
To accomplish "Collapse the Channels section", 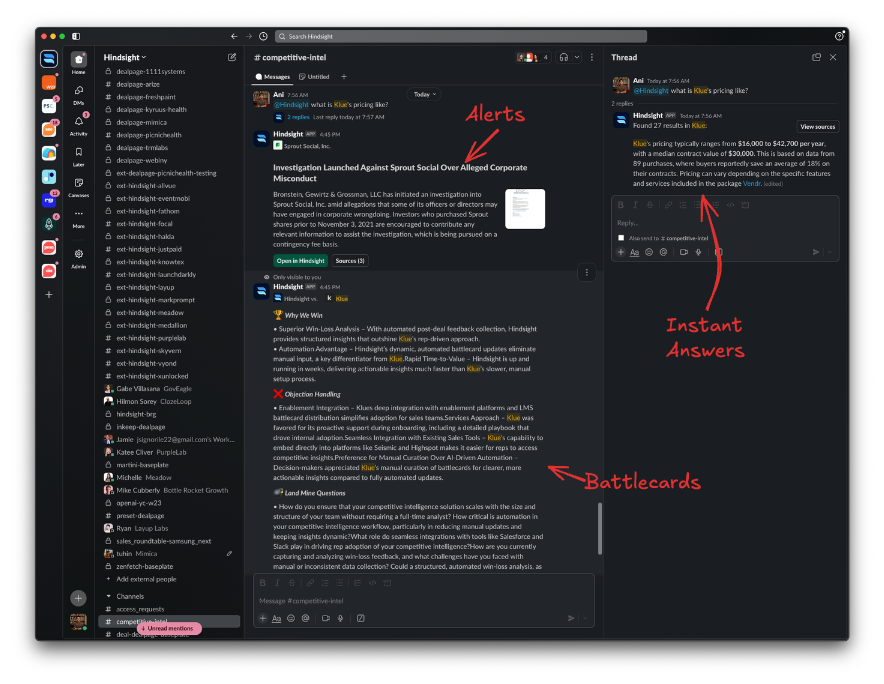I will [108, 596].
